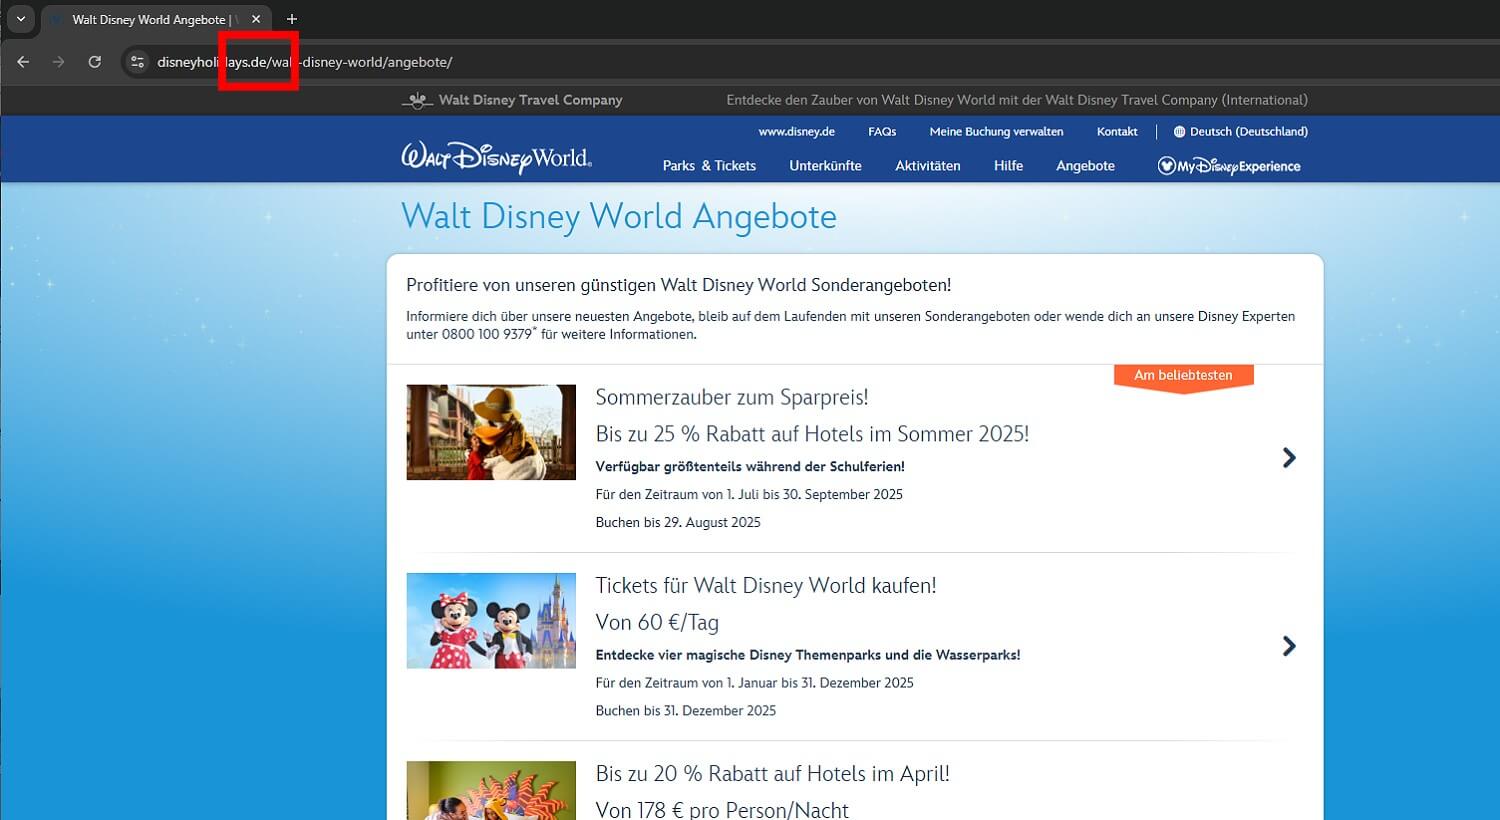Open My Disney Experience
Screen dimensions: 1500x820
1229,166
